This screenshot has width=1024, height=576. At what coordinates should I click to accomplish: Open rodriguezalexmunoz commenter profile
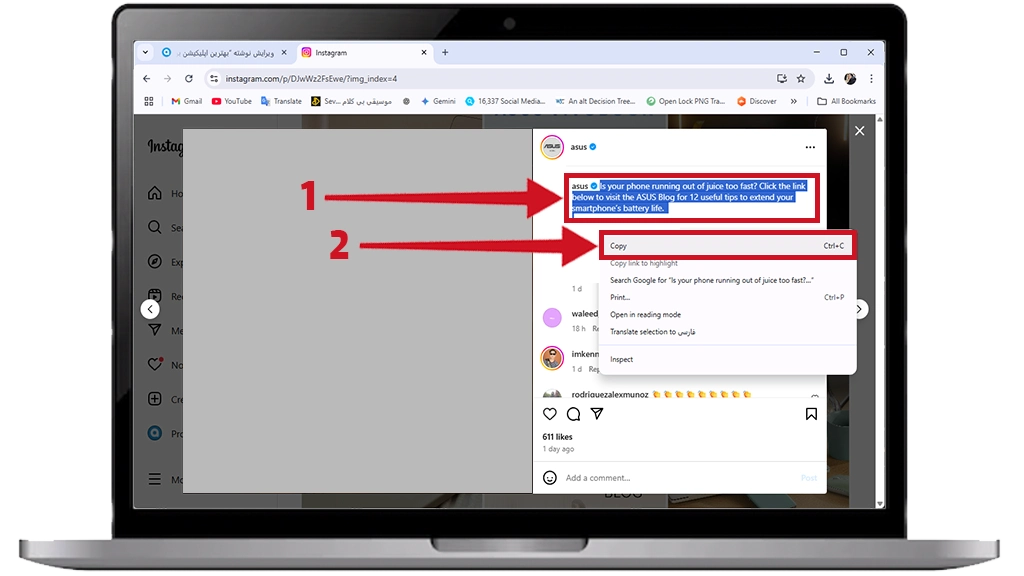coord(610,394)
